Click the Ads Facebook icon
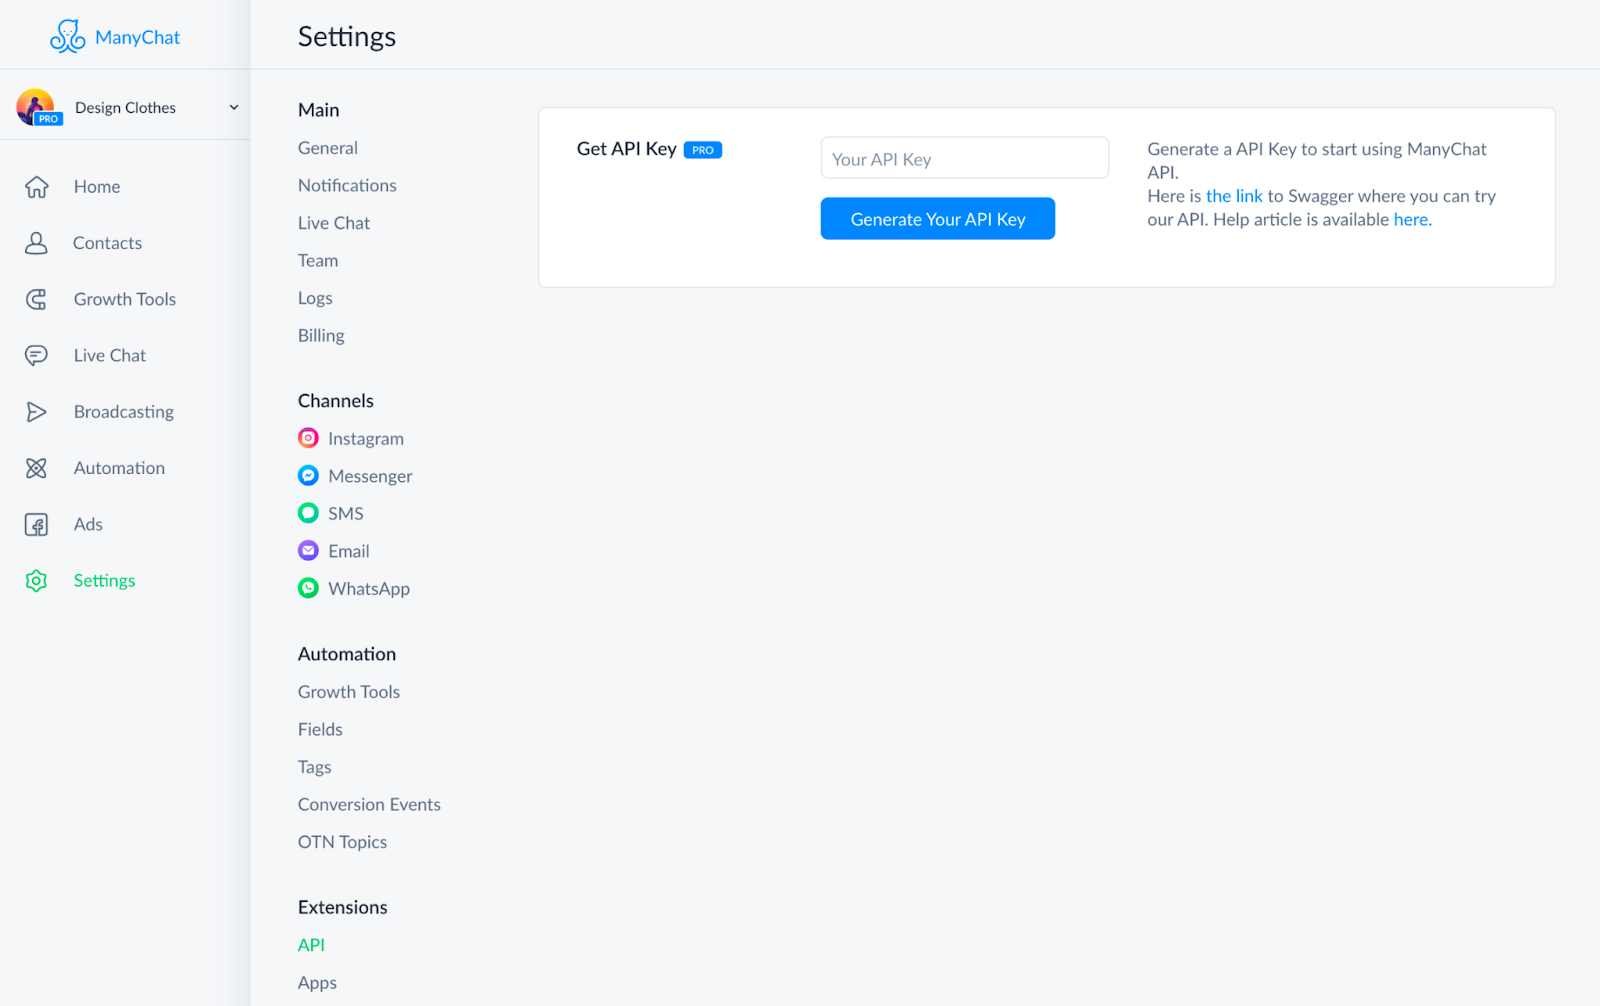Screen dimensions: 1600x1006 coord(37,524)
